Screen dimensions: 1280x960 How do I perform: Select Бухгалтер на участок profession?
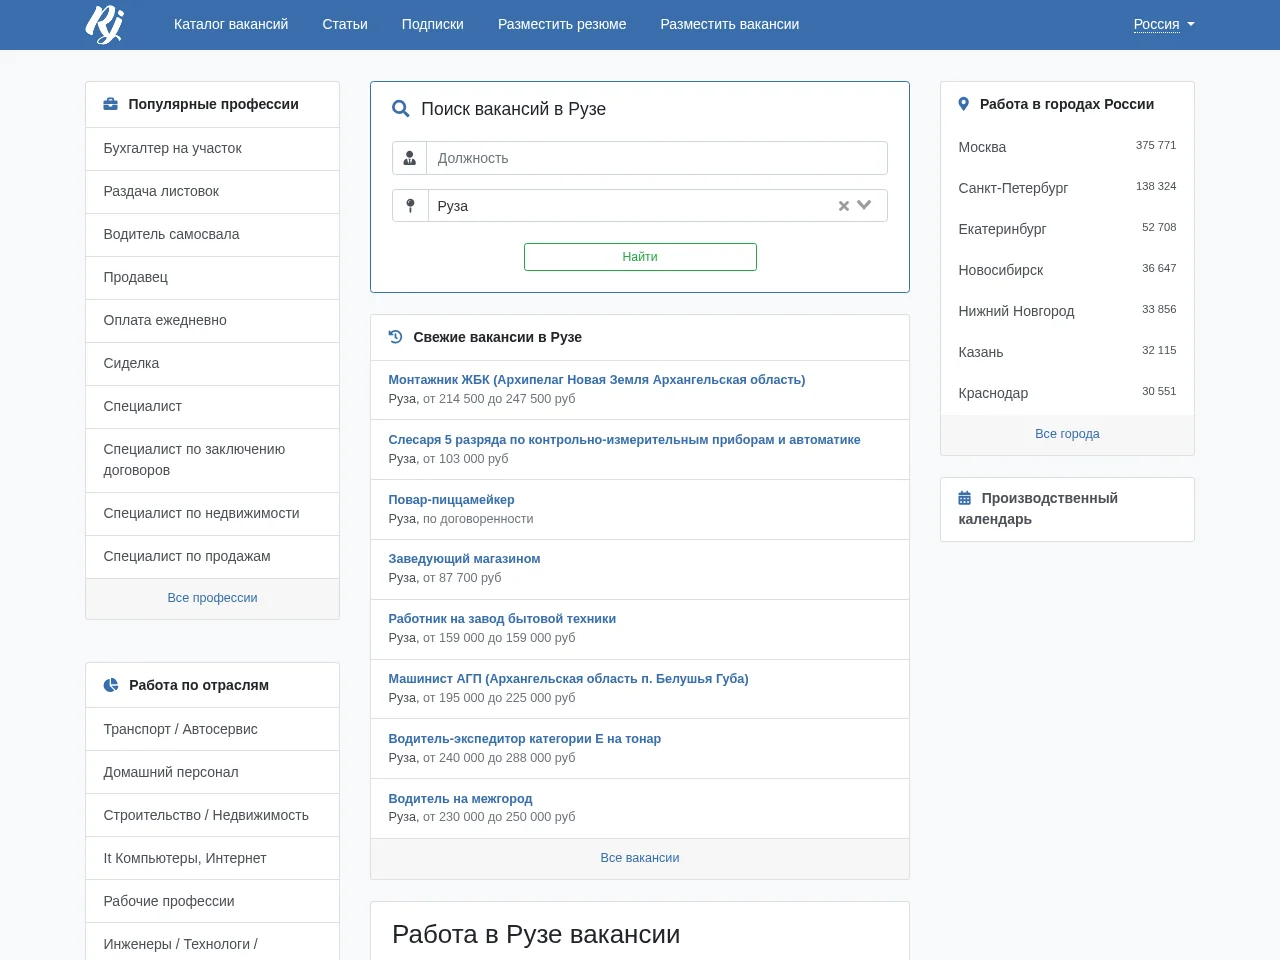212,148
